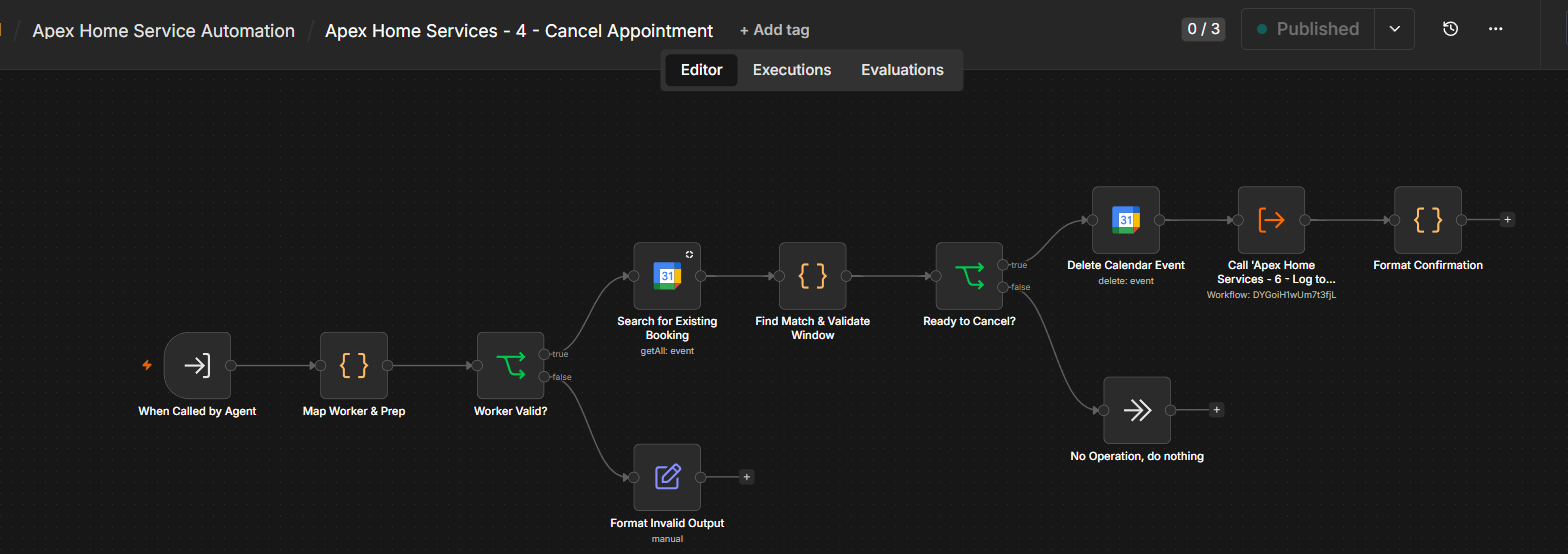This screenshot has width=1568, height=554.
Task: Select the Delete Calendar Event node
Action: point(1126,220)
